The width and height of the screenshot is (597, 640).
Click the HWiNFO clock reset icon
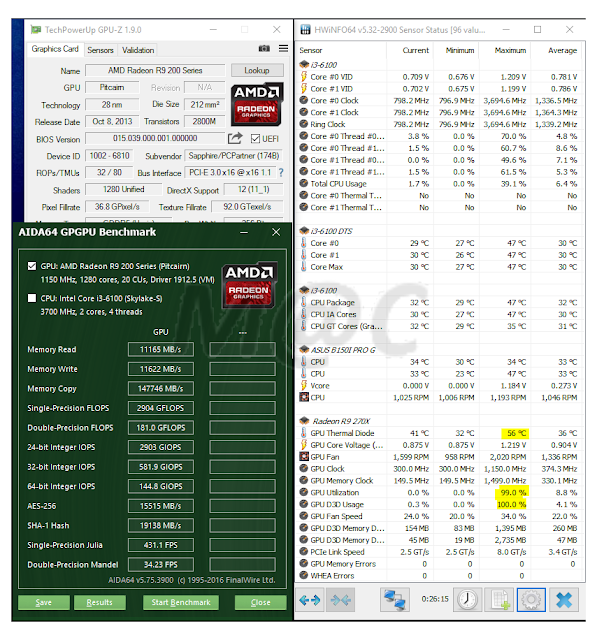(467, 600)
